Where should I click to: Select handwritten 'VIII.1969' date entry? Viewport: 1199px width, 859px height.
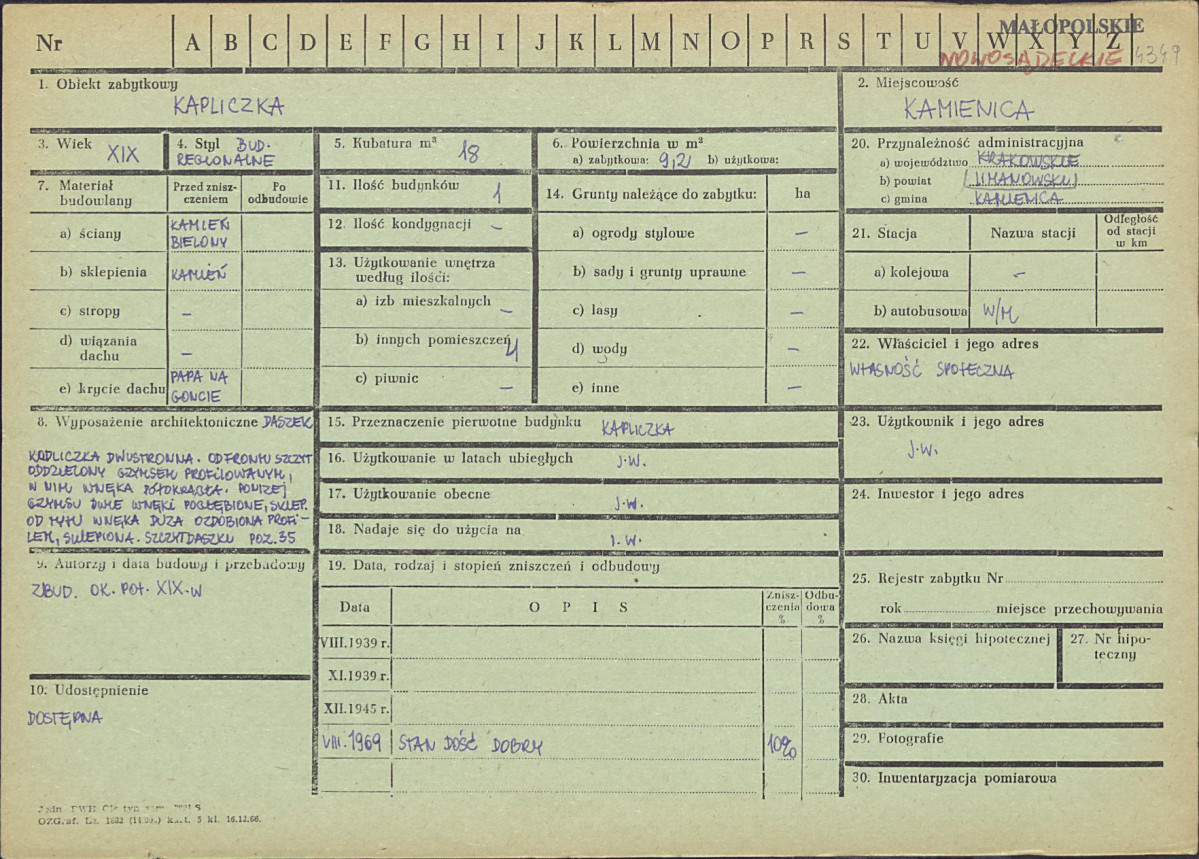coord(352,743)
